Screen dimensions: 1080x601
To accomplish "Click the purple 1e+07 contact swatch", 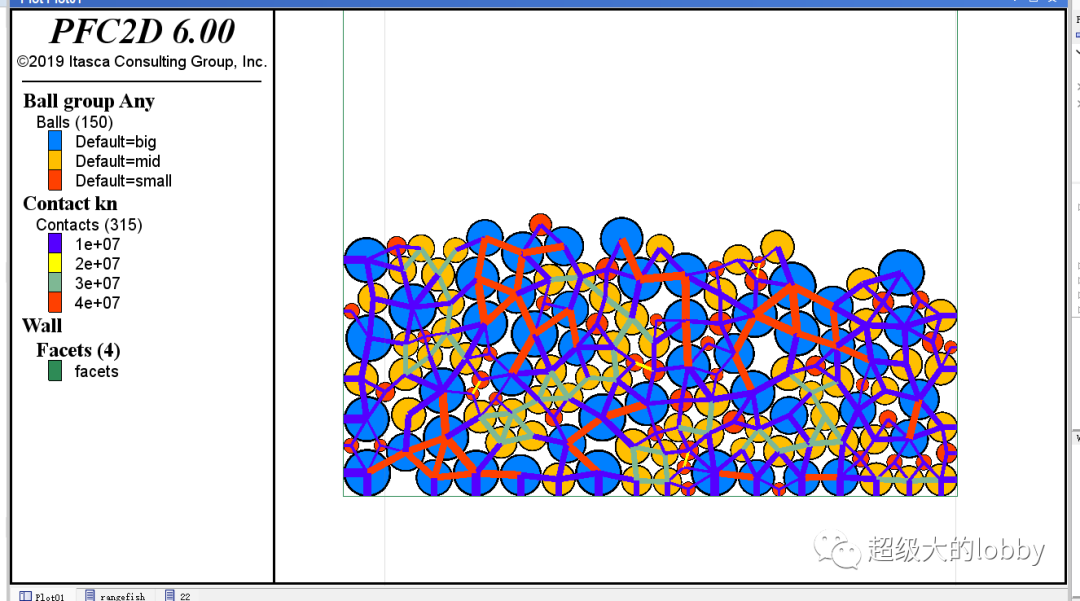I will 55,244.
